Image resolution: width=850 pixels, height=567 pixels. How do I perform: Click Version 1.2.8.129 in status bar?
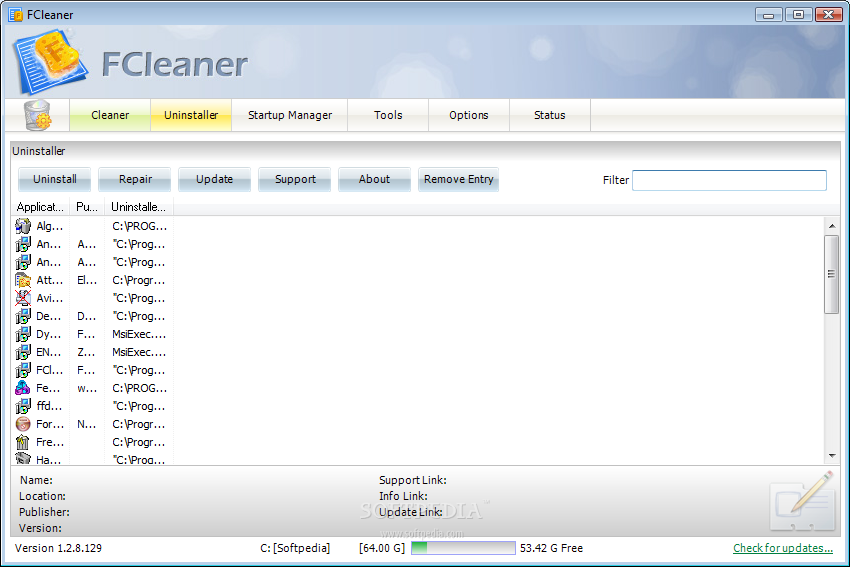[58, 548]
